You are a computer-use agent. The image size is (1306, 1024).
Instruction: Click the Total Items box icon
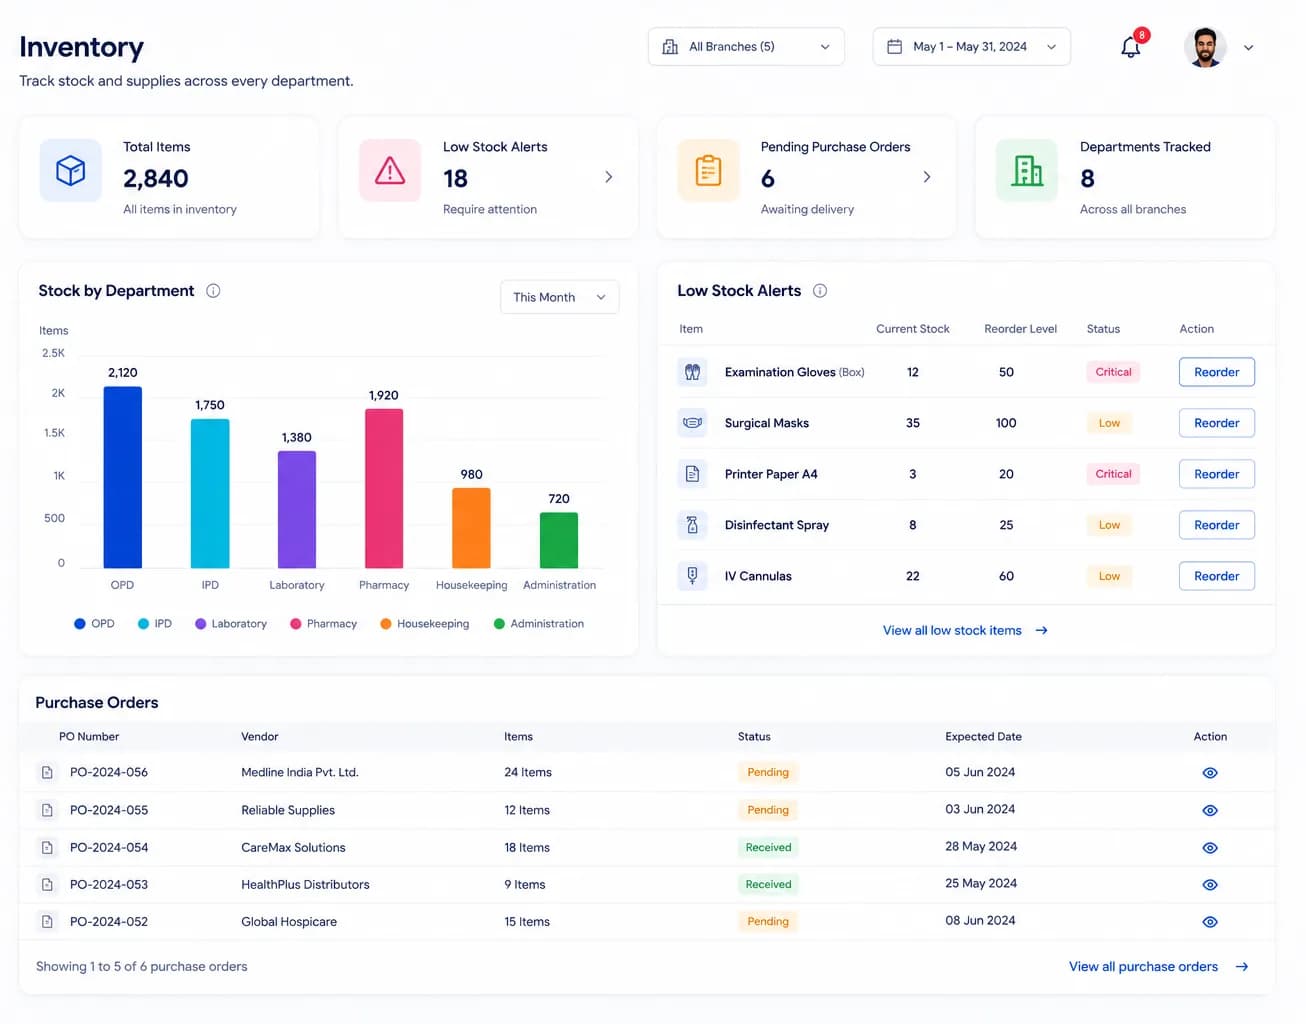70,171
